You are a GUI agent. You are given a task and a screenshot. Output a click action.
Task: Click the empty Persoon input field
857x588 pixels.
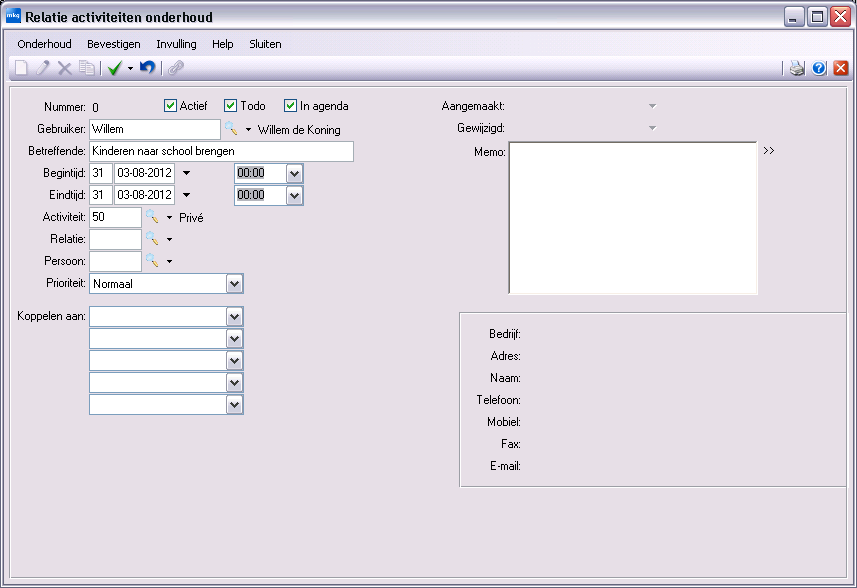coord(115,261)
